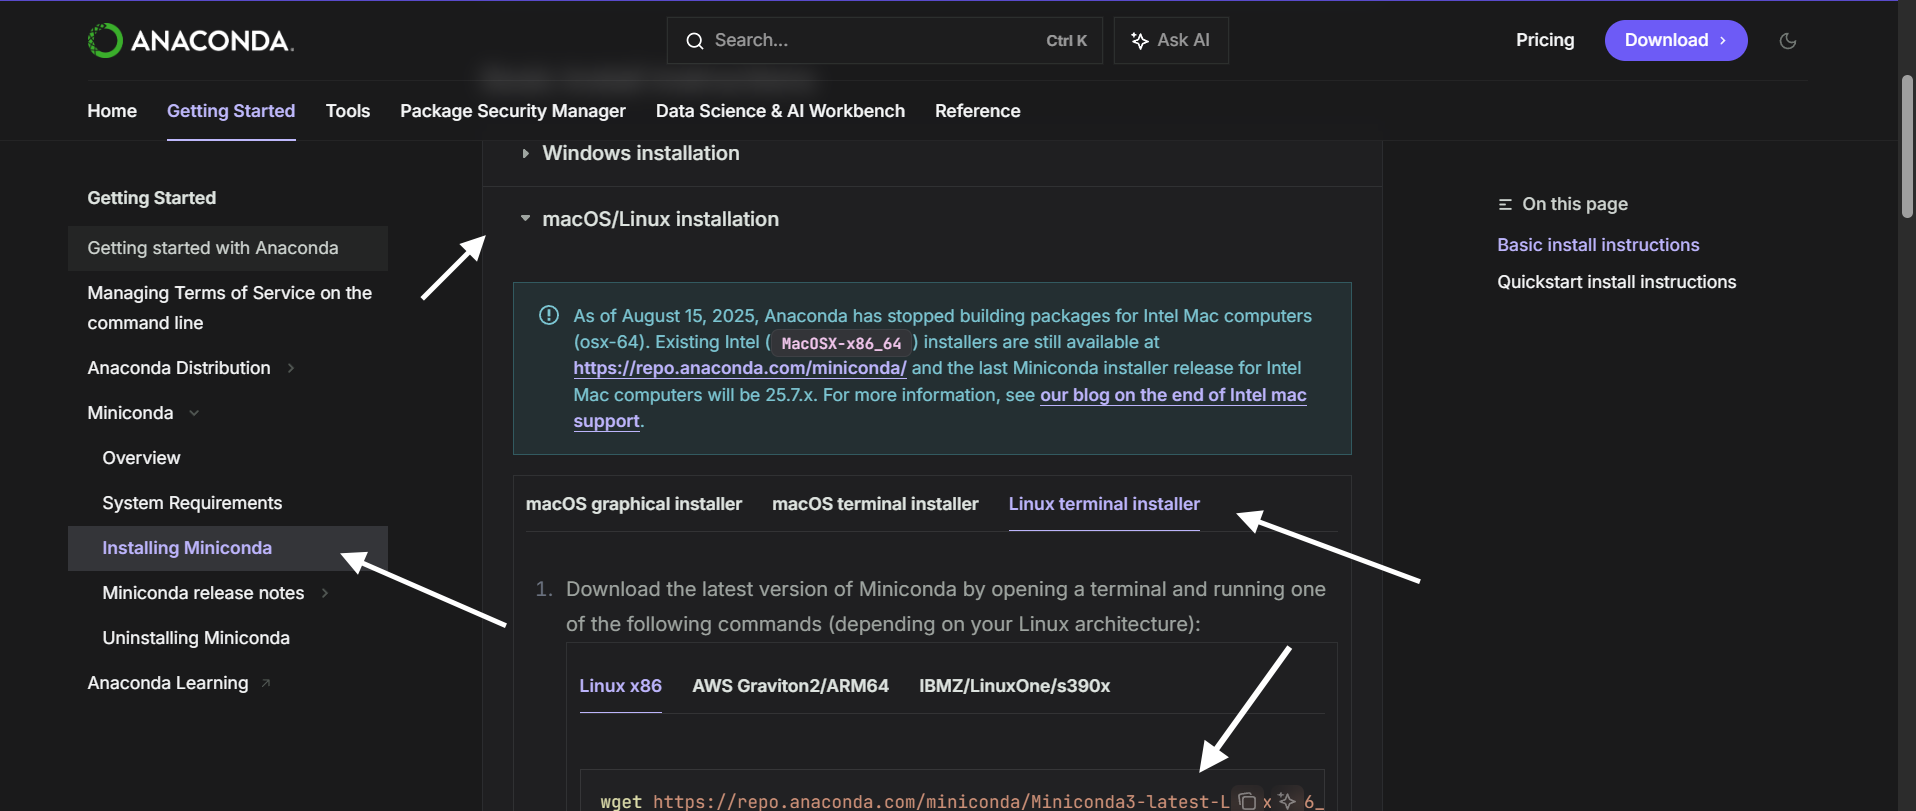This screenshot has height=811, width=1916.
Task: Select the Getting Started nav tab
Action: click(231, 111)
